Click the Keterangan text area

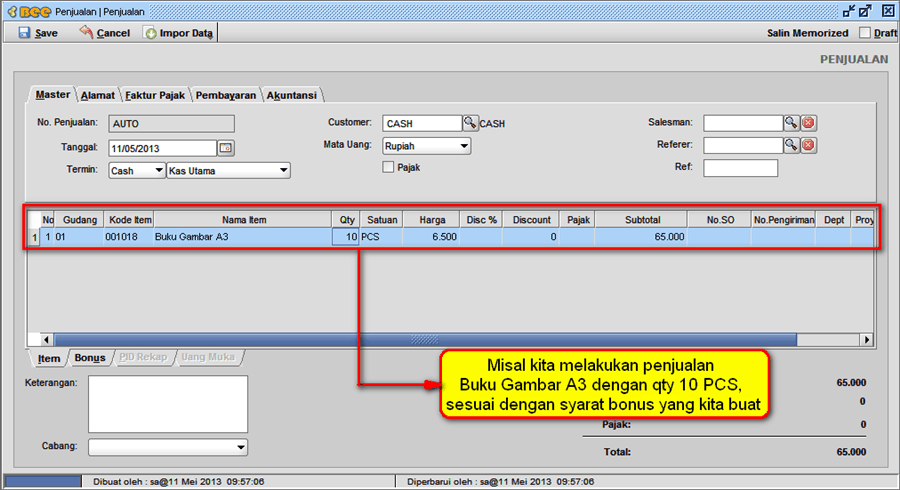tap(168, 404)
